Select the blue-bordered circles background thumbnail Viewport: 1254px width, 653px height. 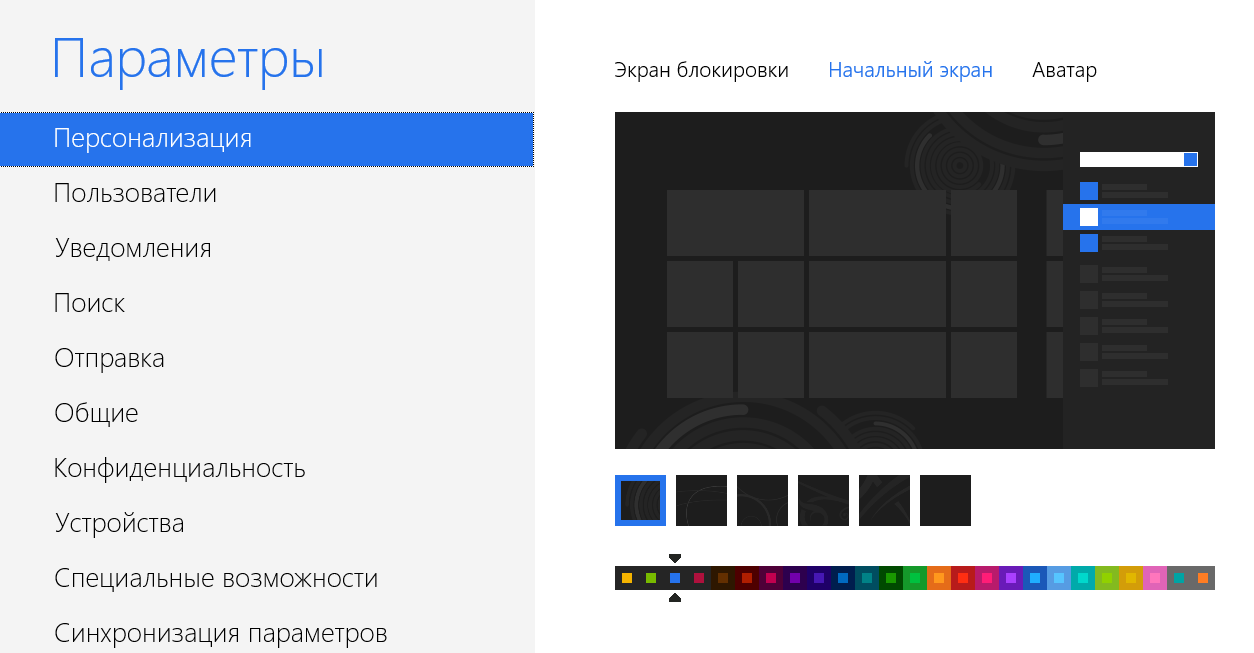[x=640, y=500]
